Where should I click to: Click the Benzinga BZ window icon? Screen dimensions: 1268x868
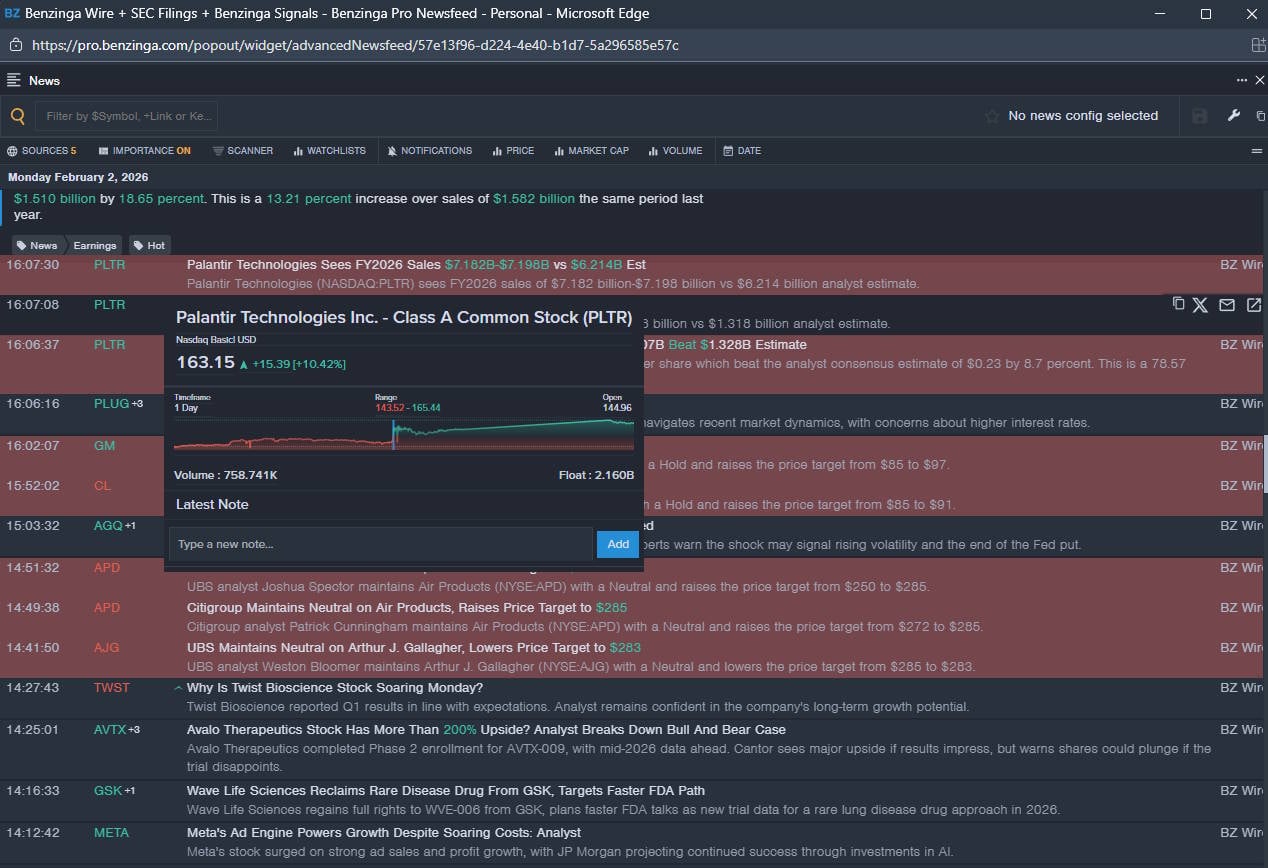point(12,14)
